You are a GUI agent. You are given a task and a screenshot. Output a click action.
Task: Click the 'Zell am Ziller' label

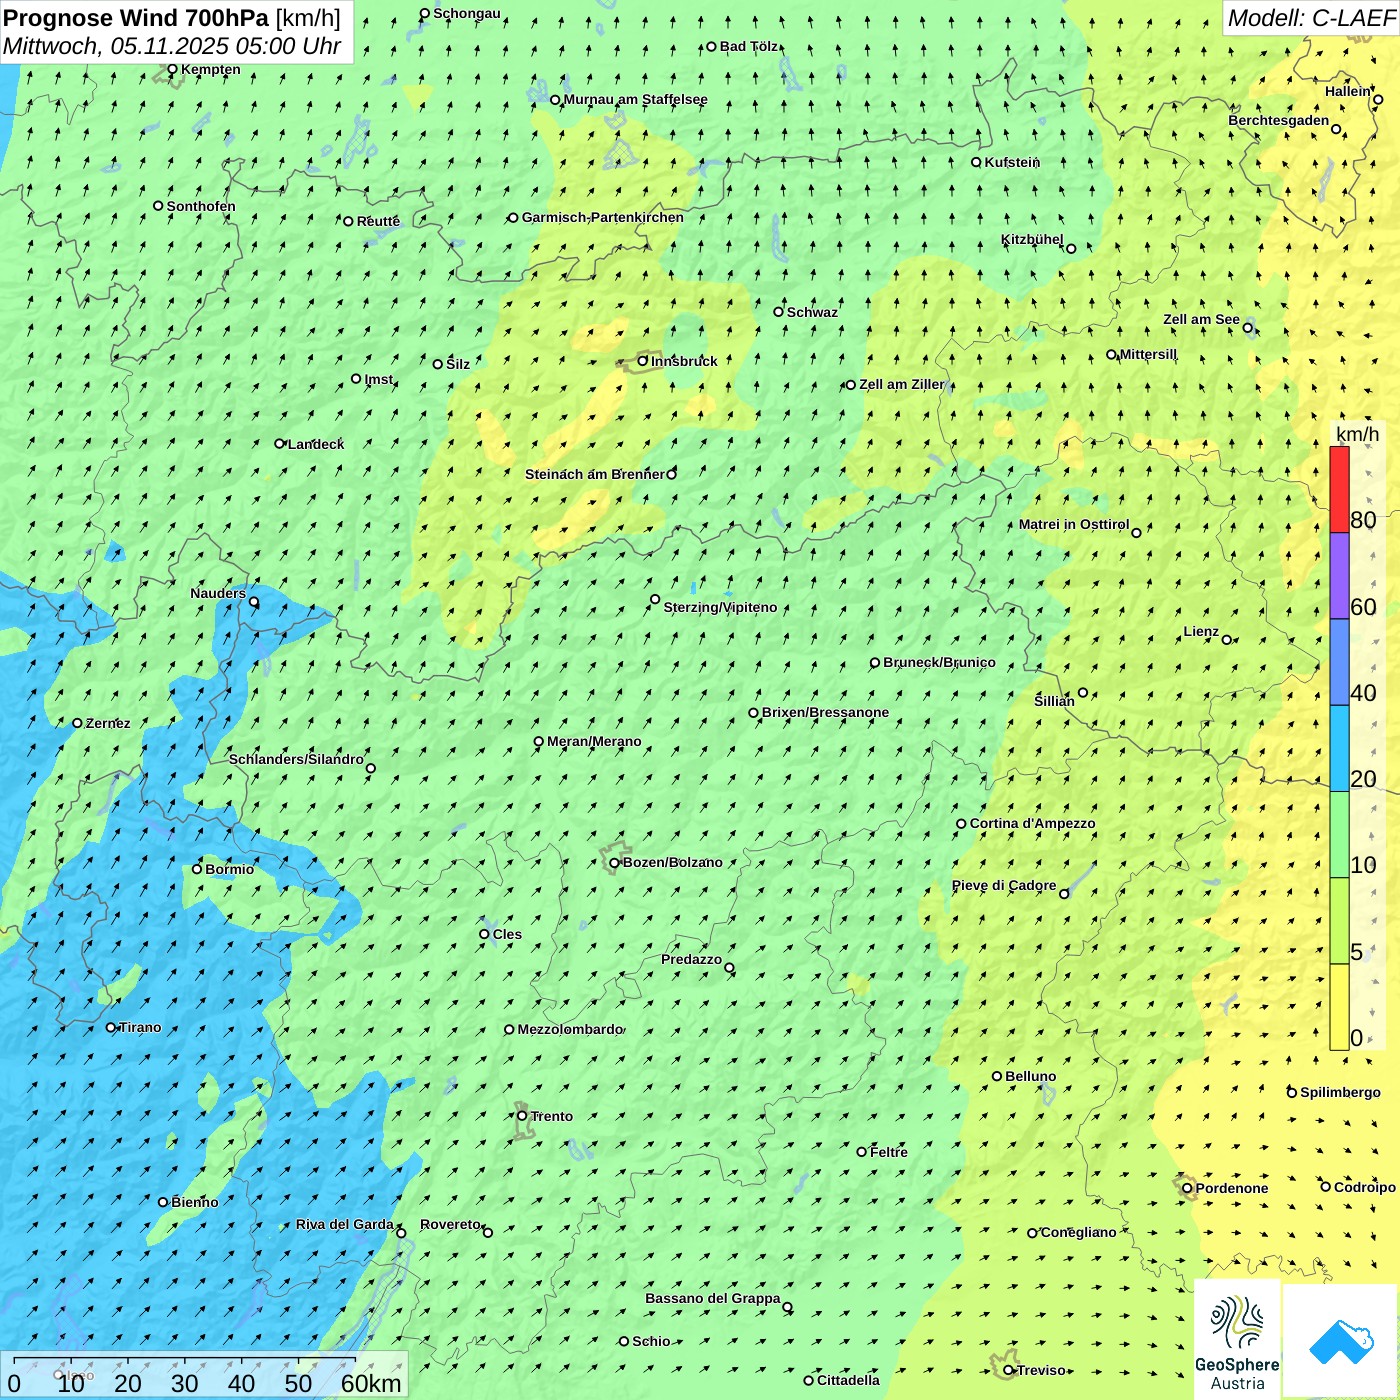(902, 384)
